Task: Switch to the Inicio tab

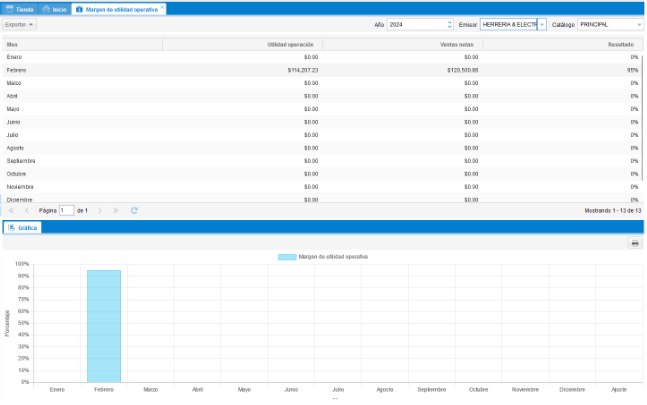Action: pos(54,8)
